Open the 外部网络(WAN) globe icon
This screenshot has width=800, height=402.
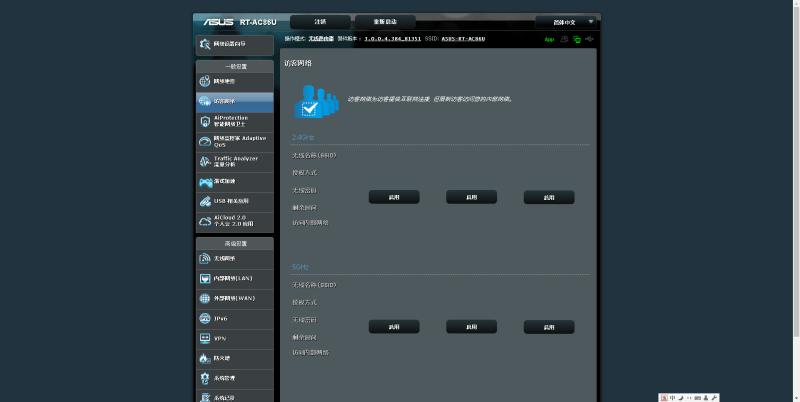point(205,298)
